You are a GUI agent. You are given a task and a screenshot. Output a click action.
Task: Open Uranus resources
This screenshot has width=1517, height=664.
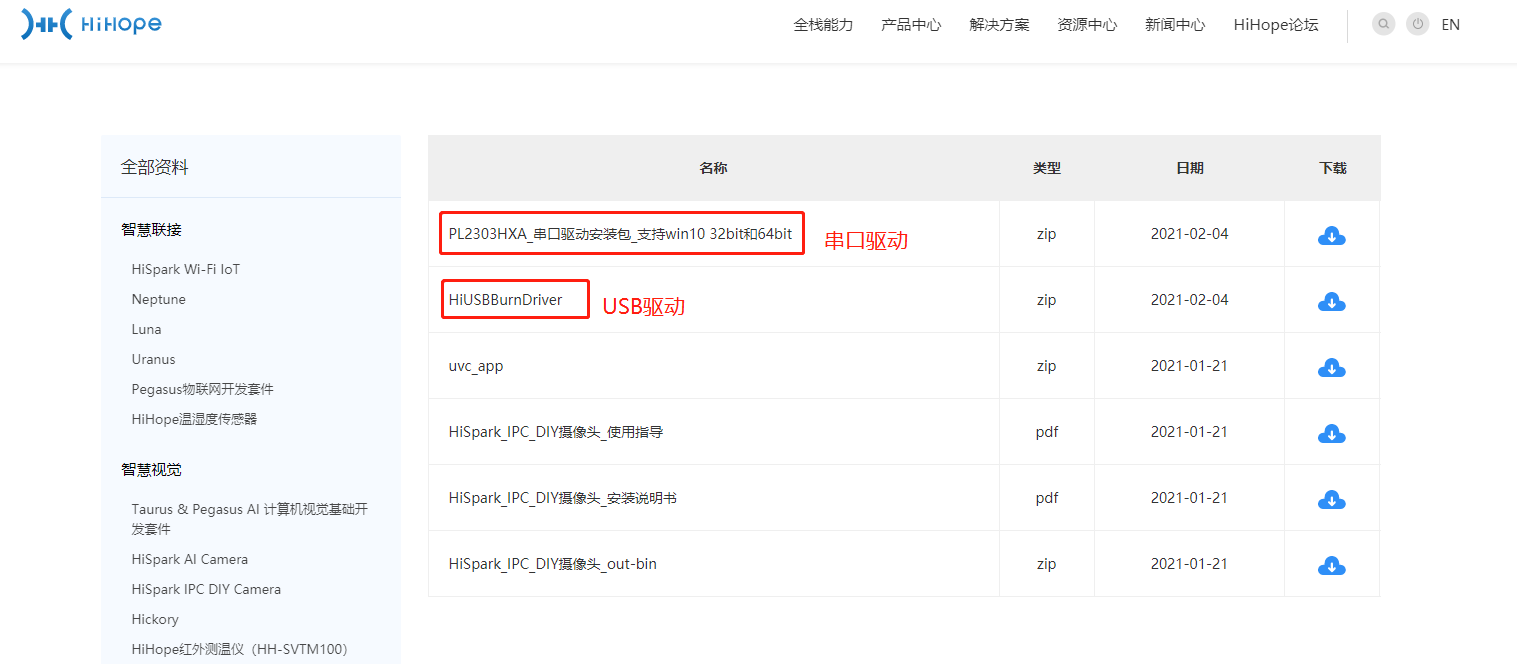(x=153, y=359)
